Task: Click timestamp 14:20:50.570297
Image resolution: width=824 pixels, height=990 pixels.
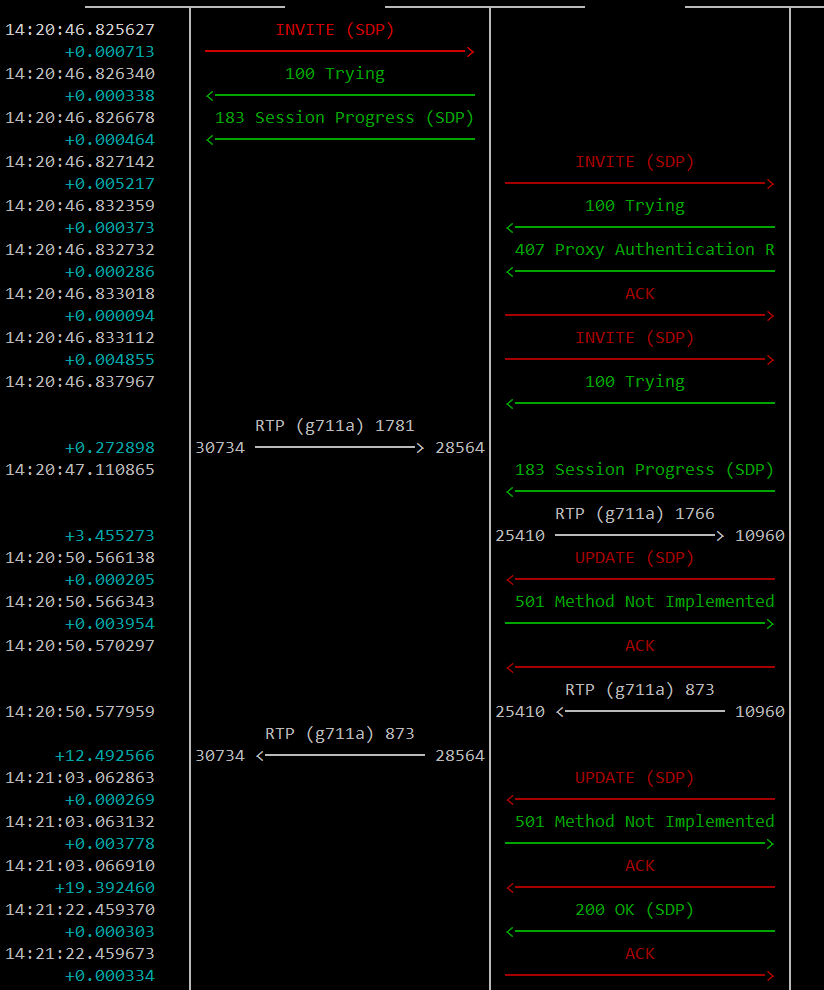Action: [x=80, y=646]
